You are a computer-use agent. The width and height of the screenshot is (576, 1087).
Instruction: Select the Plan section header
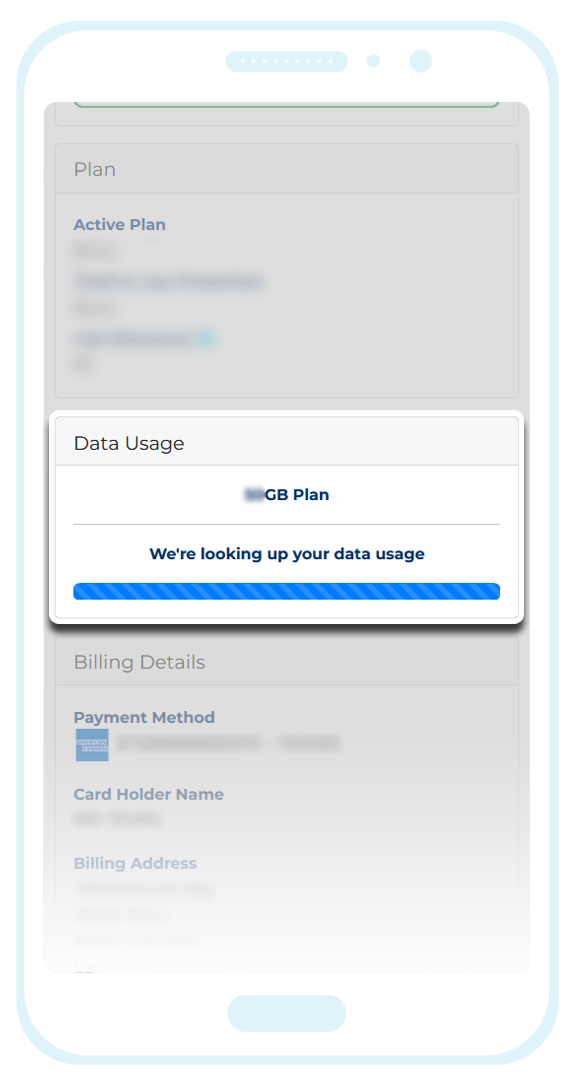286,169
